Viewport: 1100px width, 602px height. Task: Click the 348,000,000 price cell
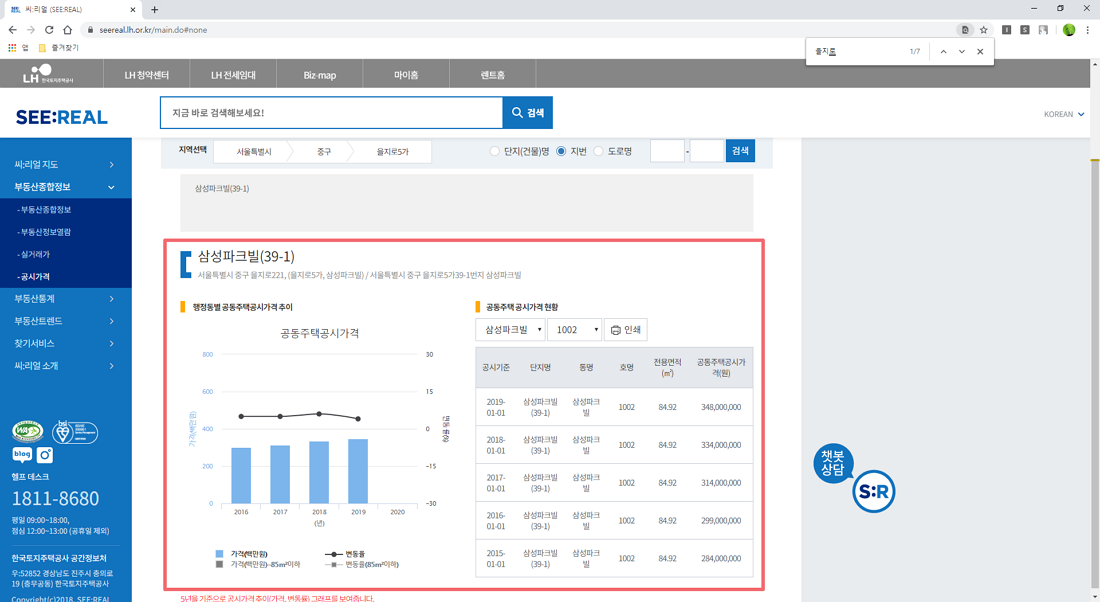click(720, 407)
